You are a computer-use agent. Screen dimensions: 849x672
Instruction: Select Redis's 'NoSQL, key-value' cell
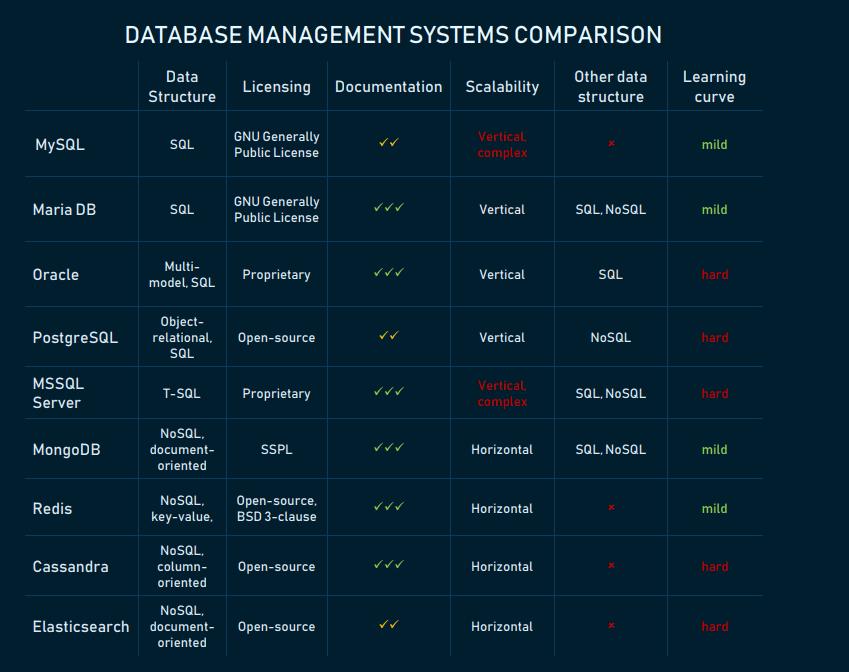(182, 508)
